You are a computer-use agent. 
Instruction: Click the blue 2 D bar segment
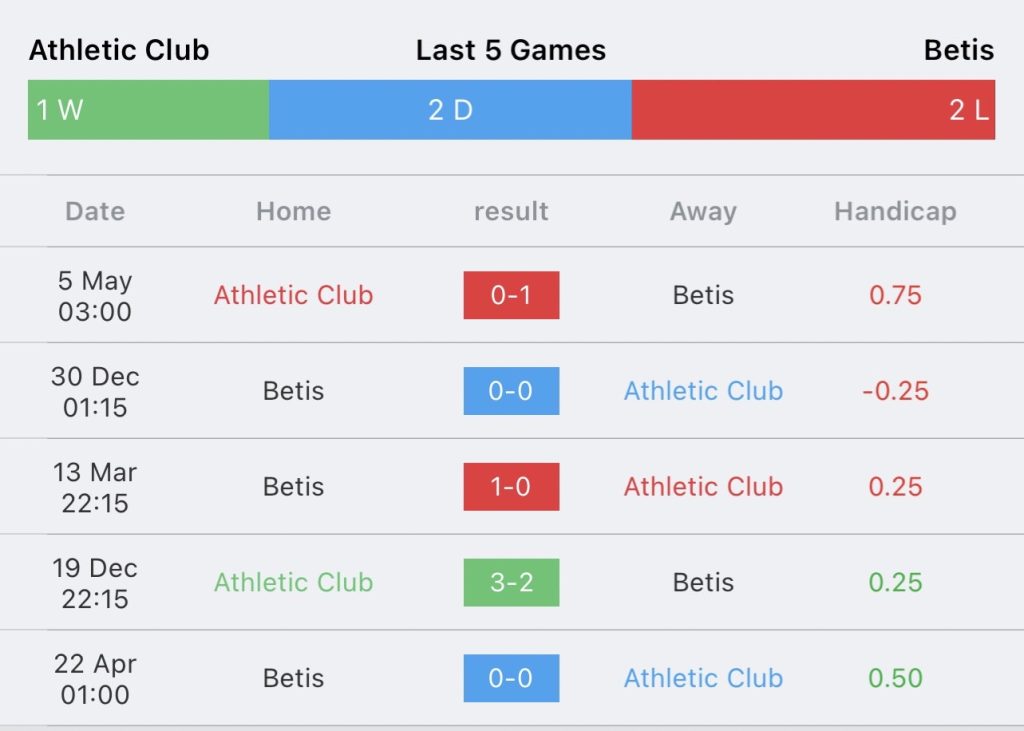(450, 110)
